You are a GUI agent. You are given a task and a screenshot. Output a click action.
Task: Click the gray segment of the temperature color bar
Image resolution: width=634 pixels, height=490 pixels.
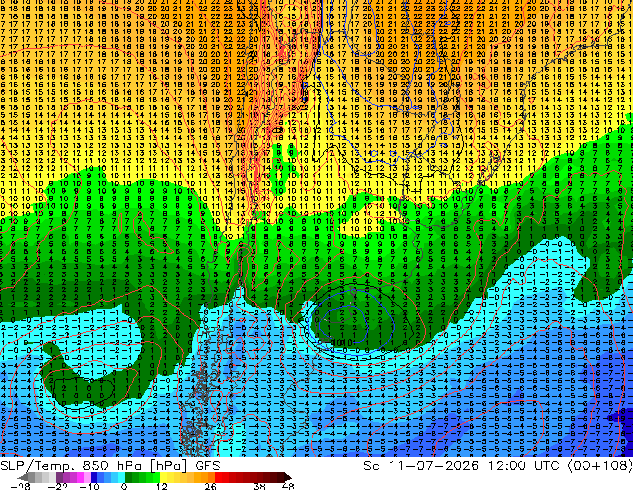pyautogui.click(x=42, y=477)
